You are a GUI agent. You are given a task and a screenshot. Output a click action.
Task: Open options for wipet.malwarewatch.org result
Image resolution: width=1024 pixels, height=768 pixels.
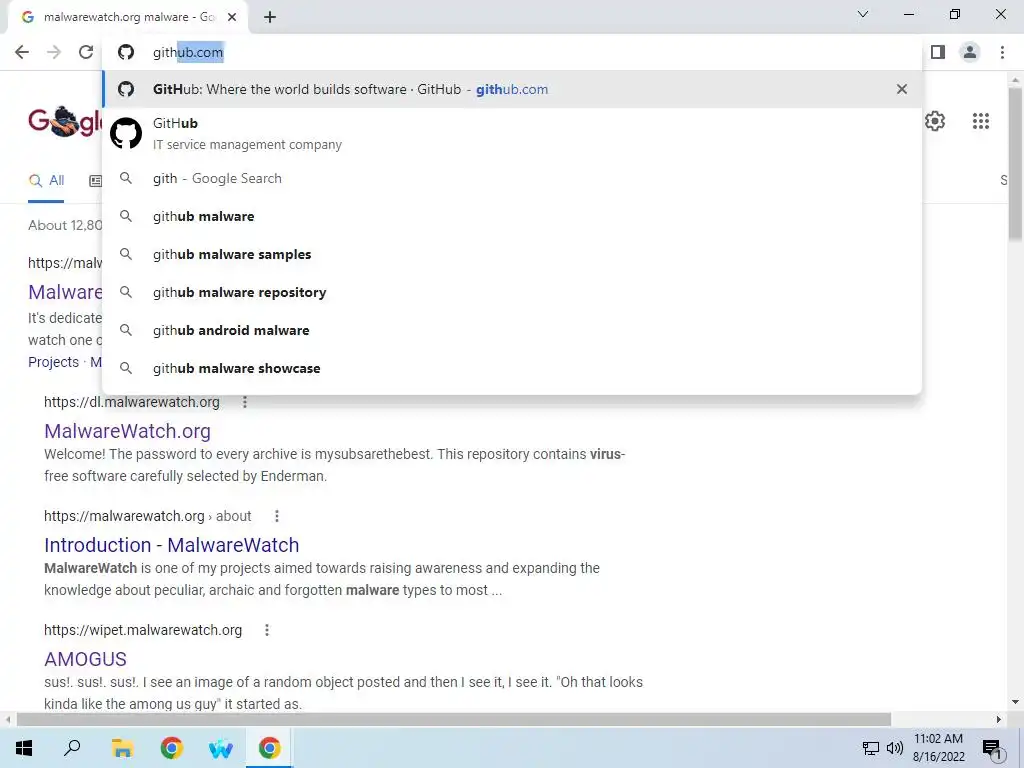[266, 630]
